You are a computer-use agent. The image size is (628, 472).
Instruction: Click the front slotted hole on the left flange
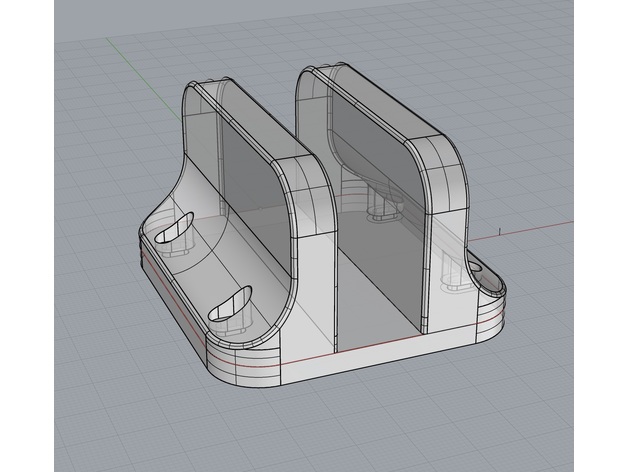230,304
